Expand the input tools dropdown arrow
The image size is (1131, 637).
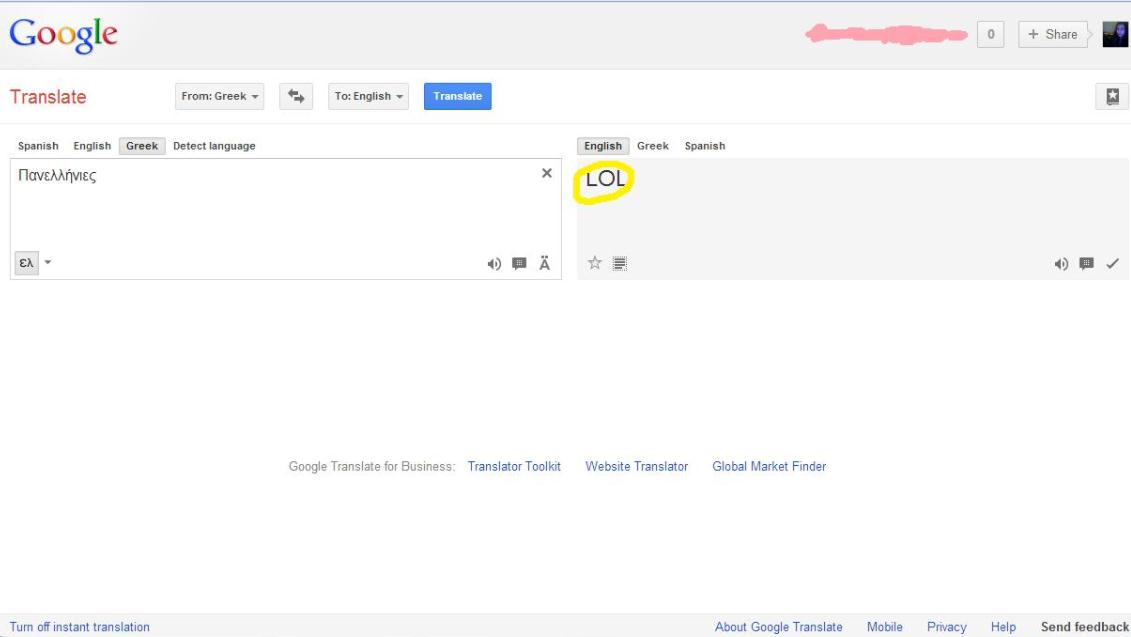tap(48, 262)
